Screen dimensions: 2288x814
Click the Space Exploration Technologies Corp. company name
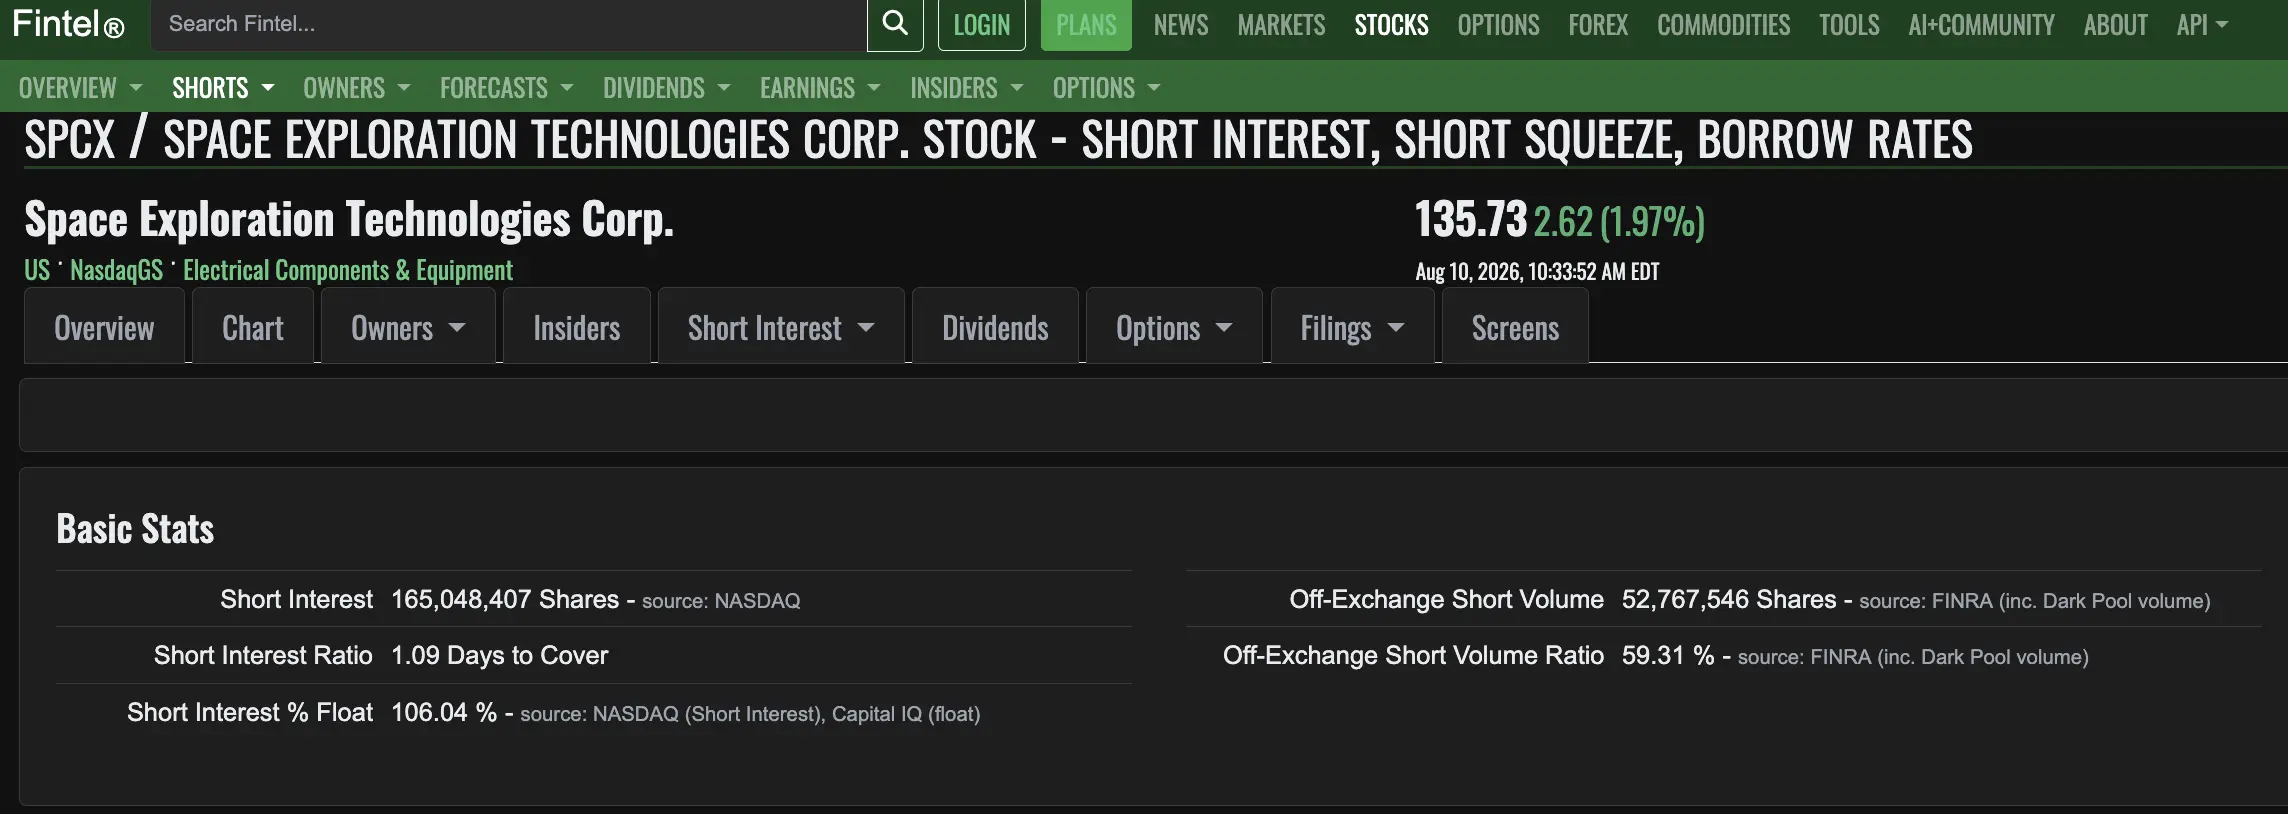349,220
